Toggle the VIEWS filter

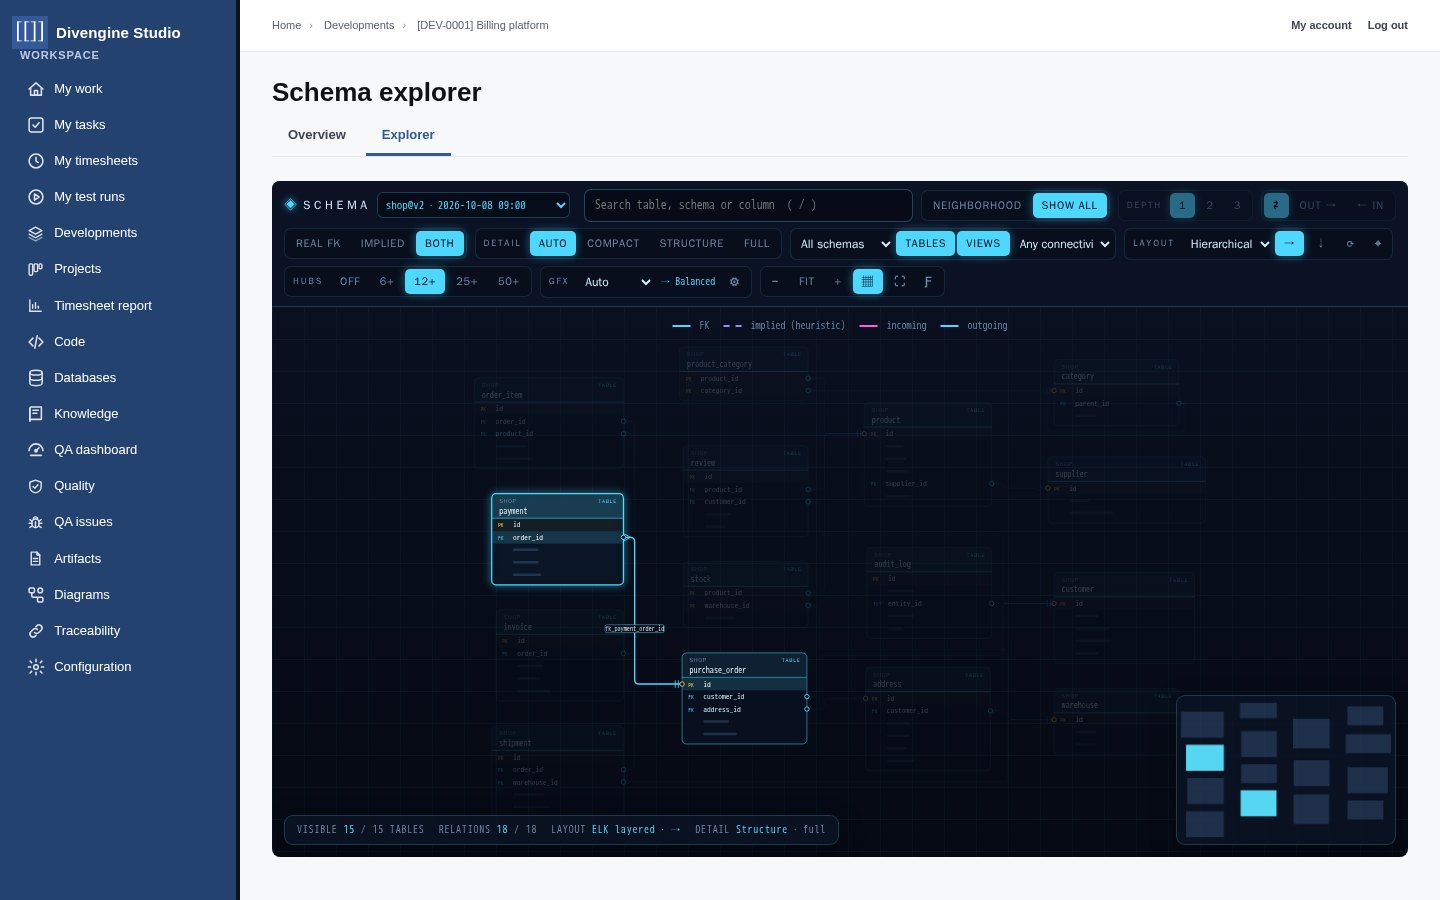[983, 244]
